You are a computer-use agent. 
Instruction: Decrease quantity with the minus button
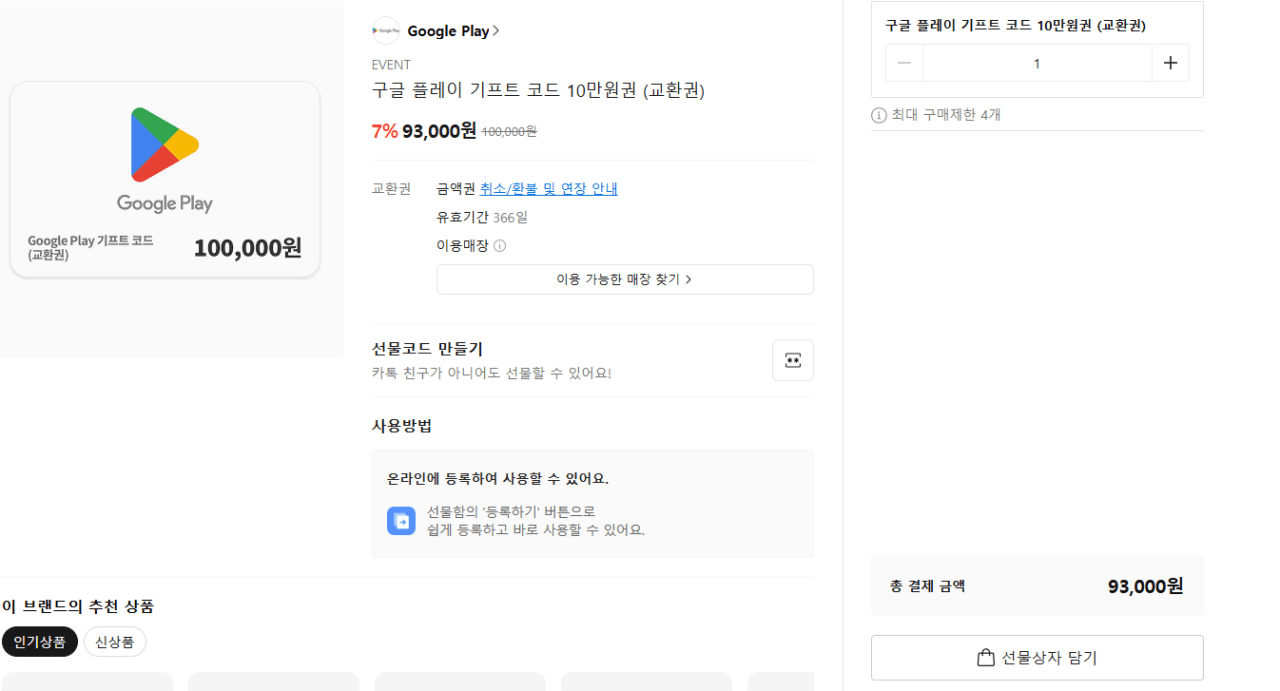(904, 62)
